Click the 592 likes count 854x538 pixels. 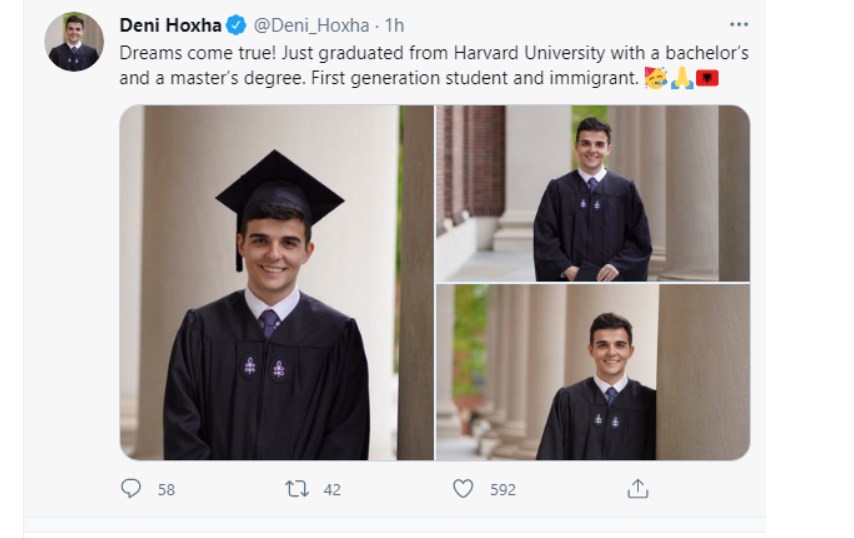coord(501,489)
